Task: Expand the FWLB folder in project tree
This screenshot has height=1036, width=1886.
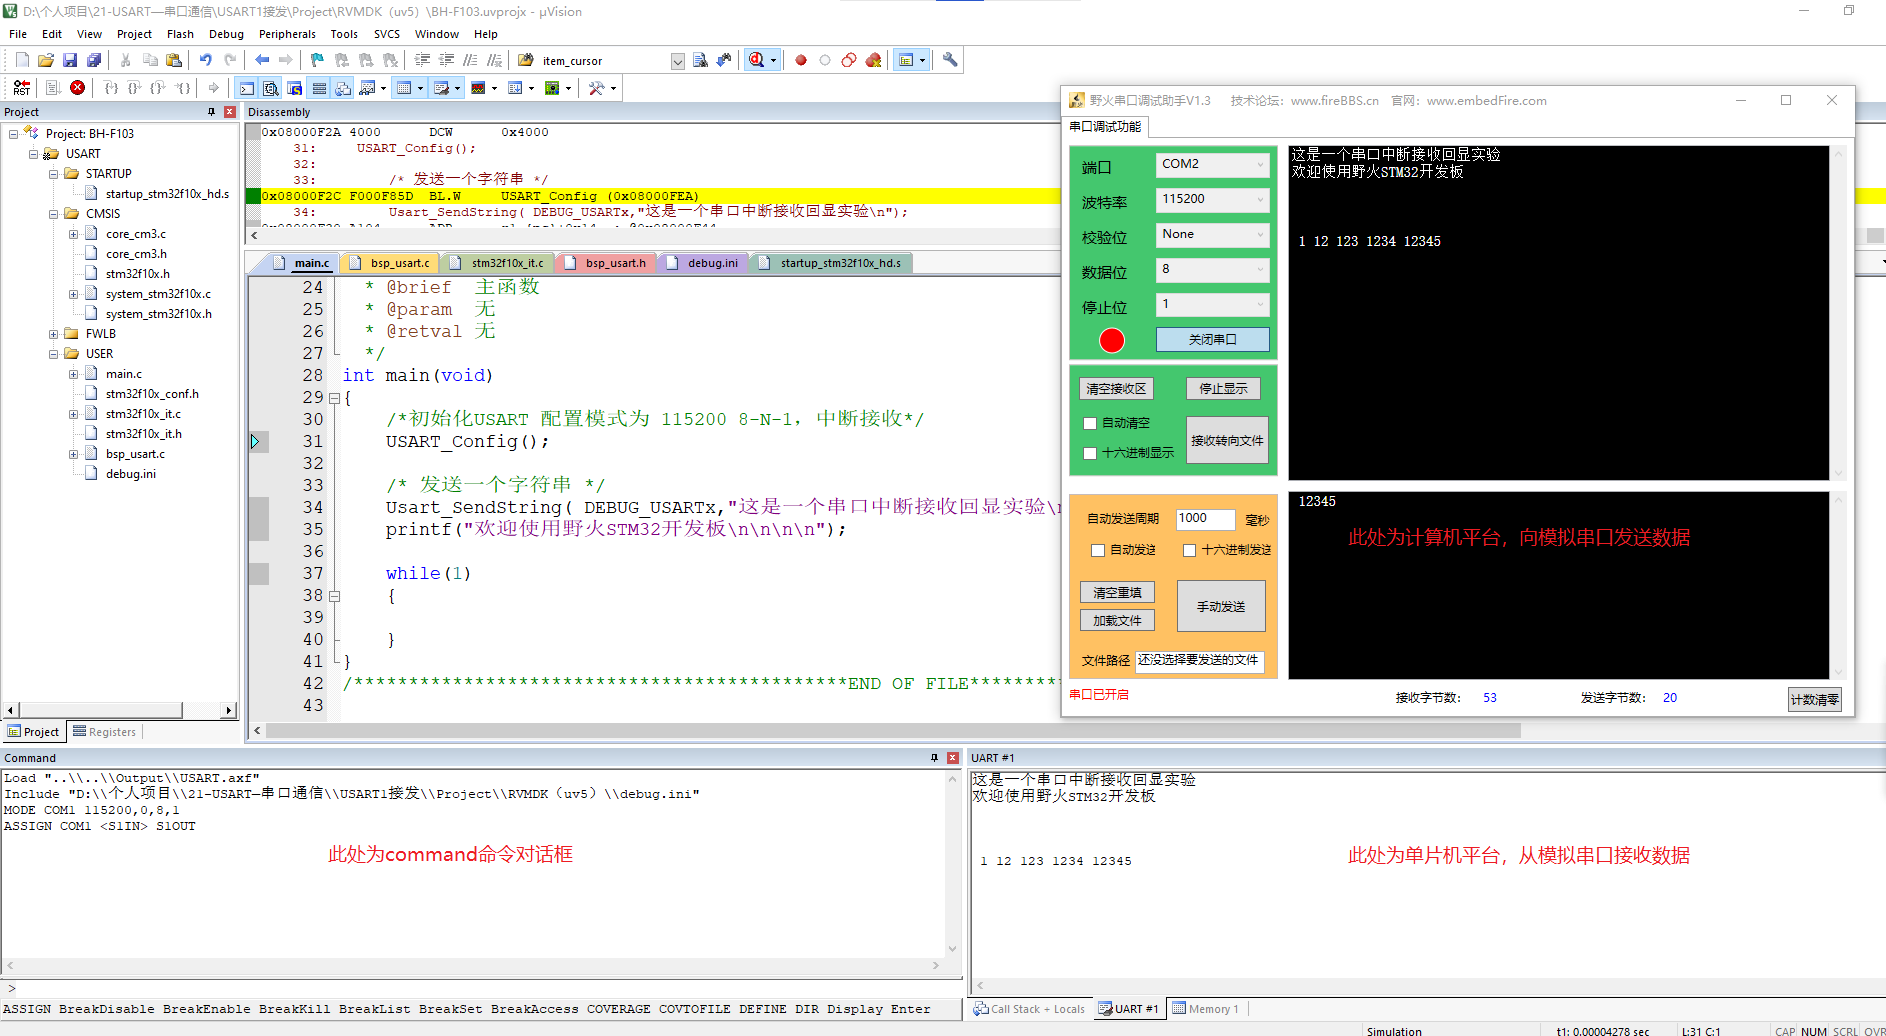Action: [53, 334]
